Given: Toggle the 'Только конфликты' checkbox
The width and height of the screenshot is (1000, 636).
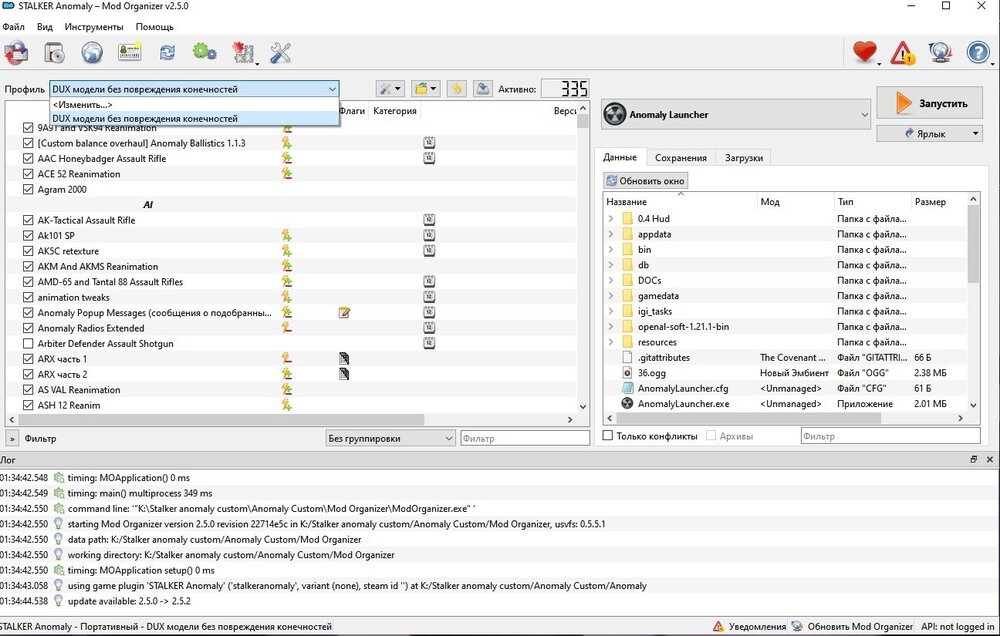Looking at the screenshot, I should (608, 437).
